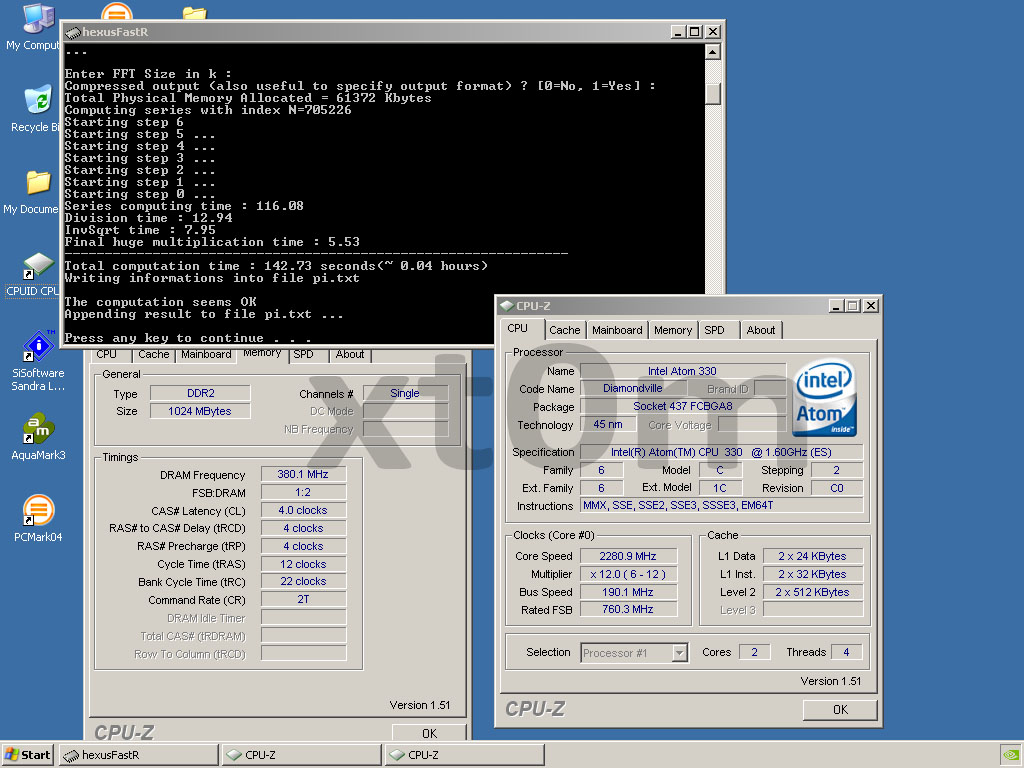
Task: Launch SiSoftware Sandra desktop shortcut
Action: coord(38,360)
